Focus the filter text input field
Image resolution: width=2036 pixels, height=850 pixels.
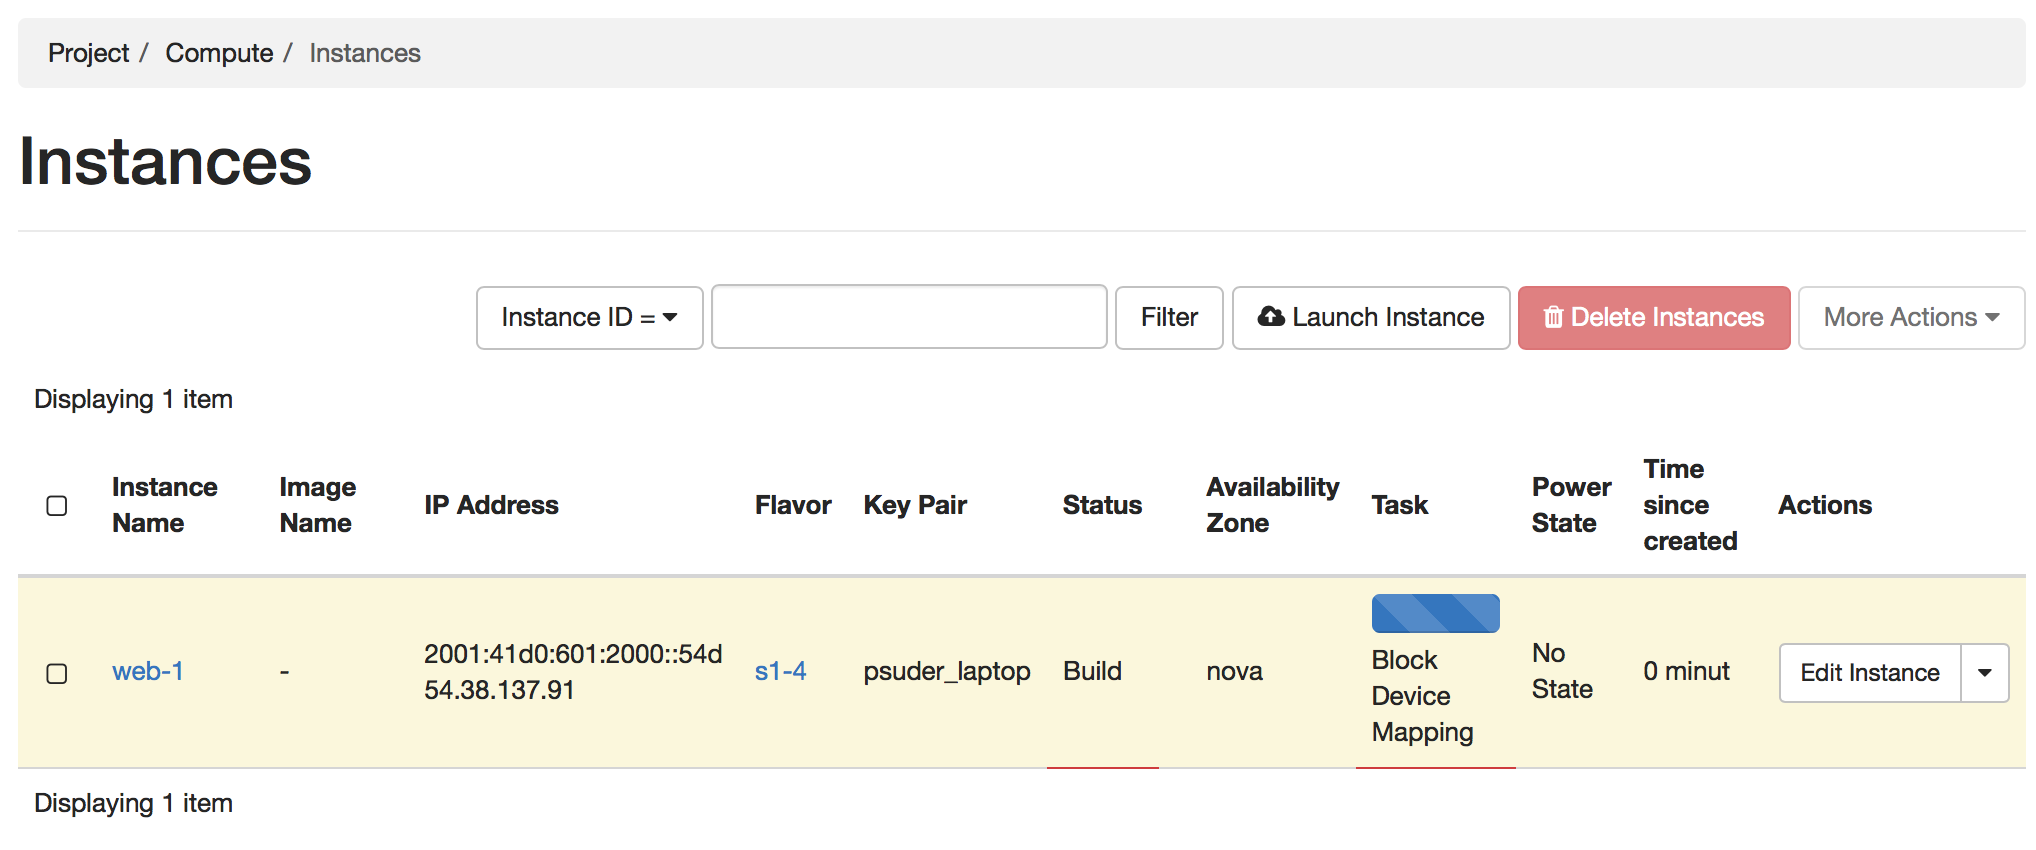coord(909,318)
